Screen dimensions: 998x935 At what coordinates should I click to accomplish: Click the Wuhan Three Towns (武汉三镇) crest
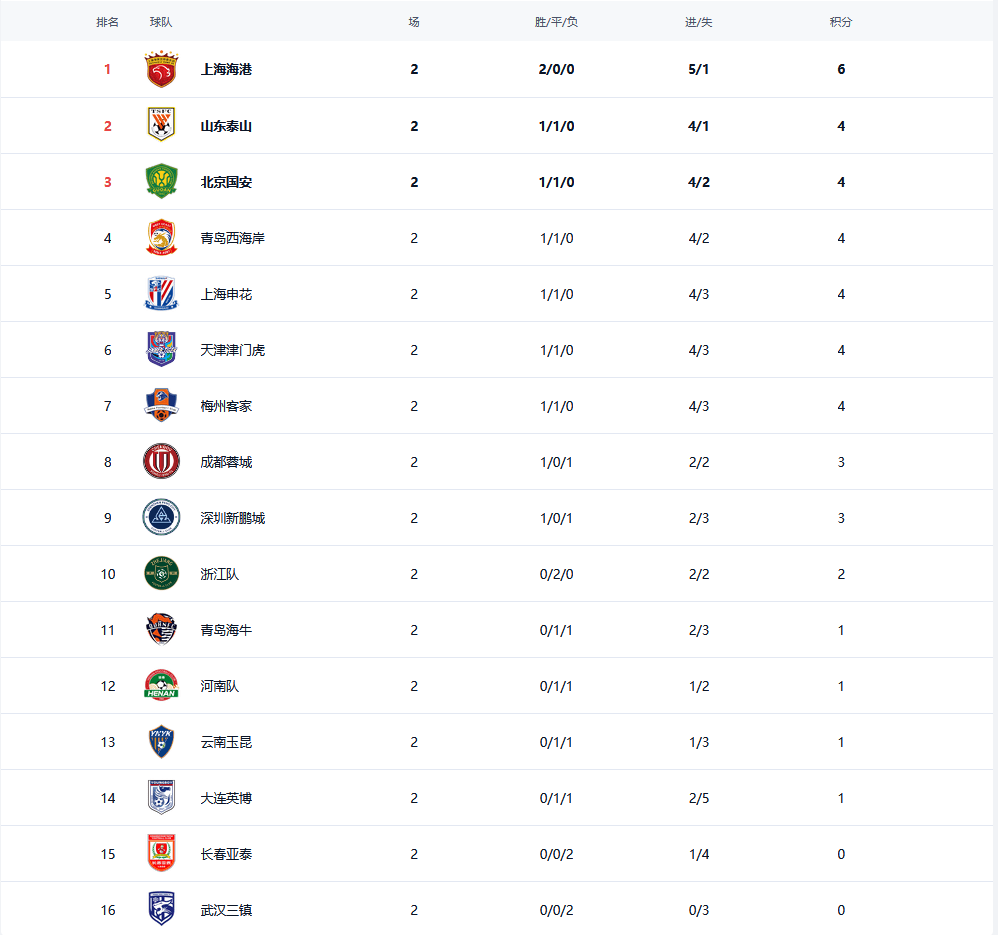pos(161,910)
